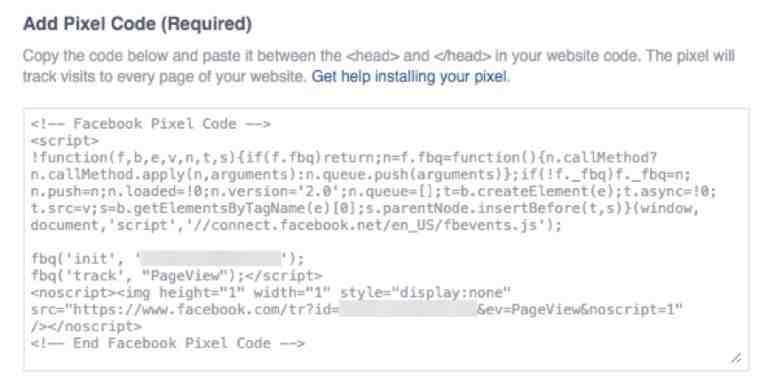Viewport: 768px width, 387px height.
Task: Open the Get help installing your pixel link
Action: coord(410,77)
